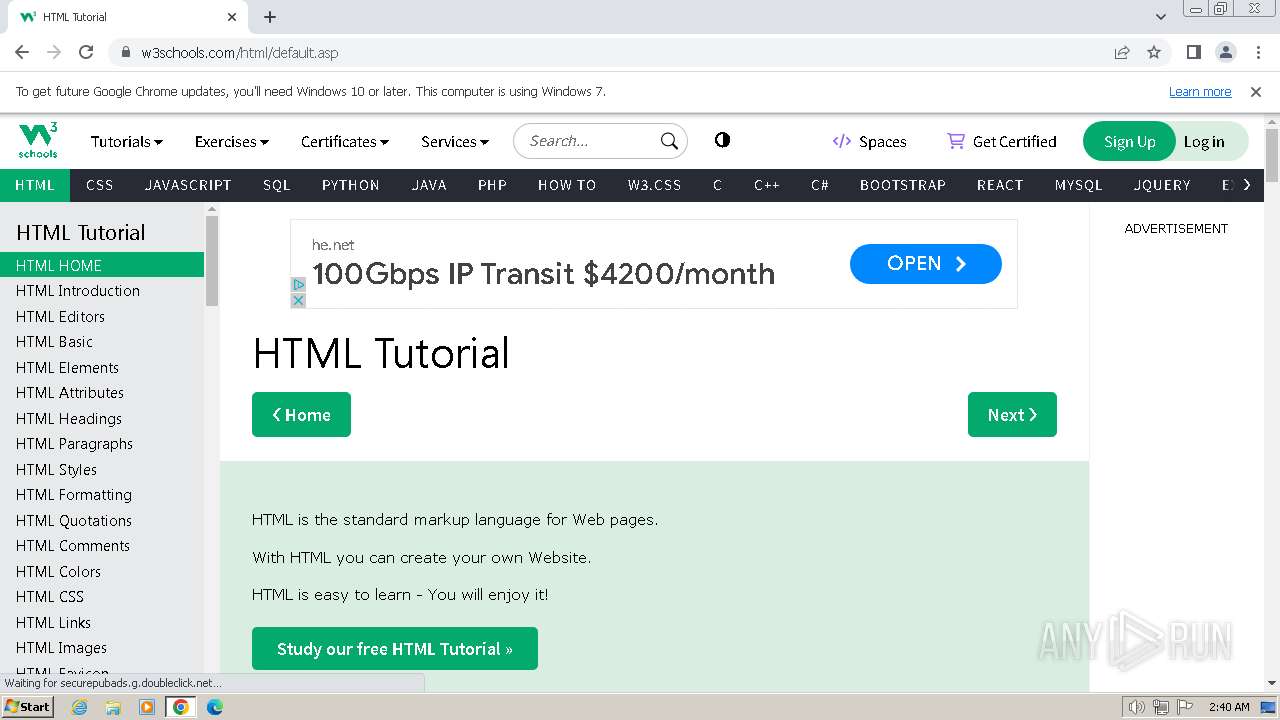Click the browser forward arrow
1280x720 pixels.
pyautogui.click(x=54, y=52)
